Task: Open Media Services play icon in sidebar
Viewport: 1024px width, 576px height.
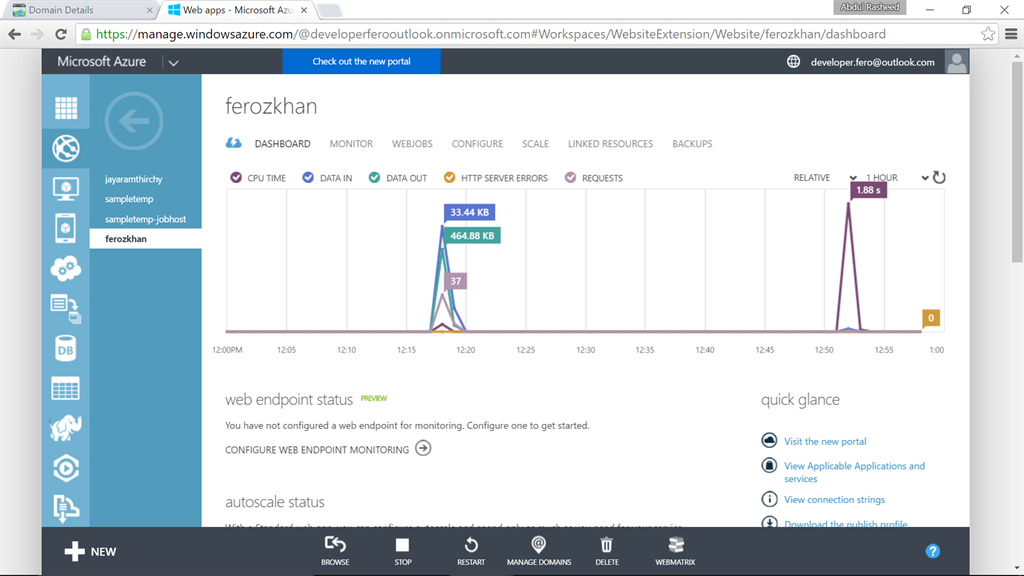Action: point(66,468)
